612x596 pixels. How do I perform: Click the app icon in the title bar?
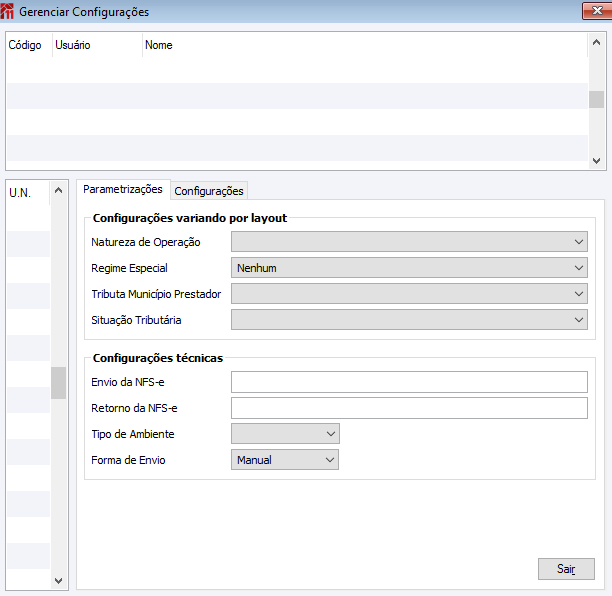[x=7, y=11]
